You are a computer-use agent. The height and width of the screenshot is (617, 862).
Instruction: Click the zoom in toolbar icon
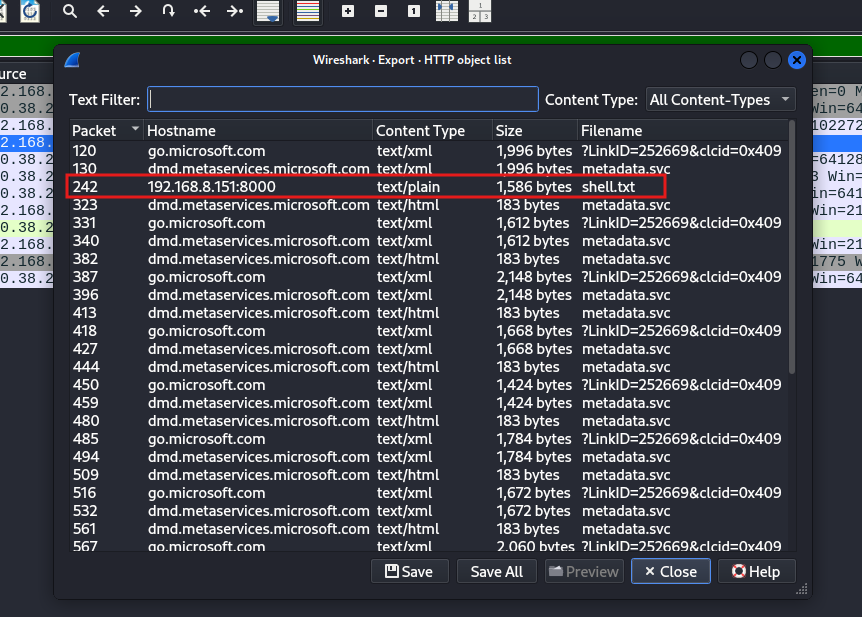(x=348, y=13)
